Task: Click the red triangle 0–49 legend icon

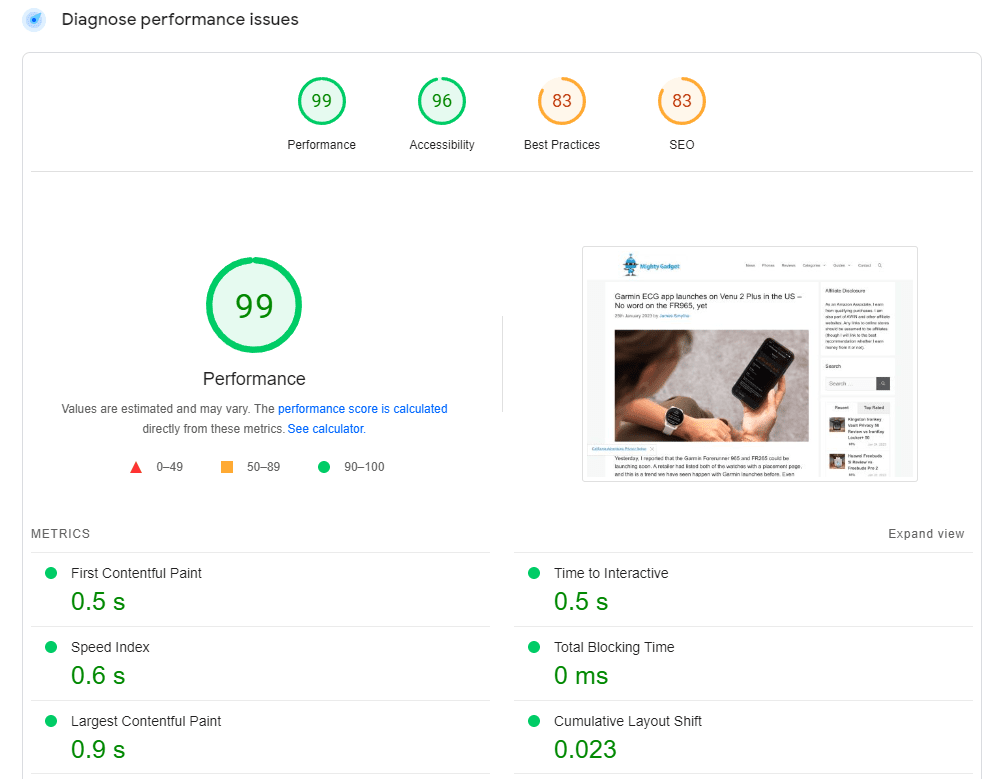Action: click(x=136, y=467)
